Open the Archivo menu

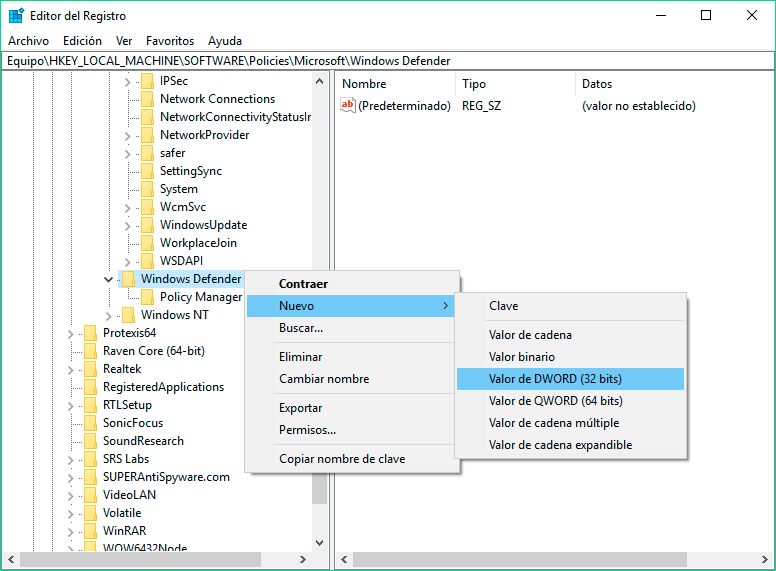pyautogui.click(x=29, y=41)
